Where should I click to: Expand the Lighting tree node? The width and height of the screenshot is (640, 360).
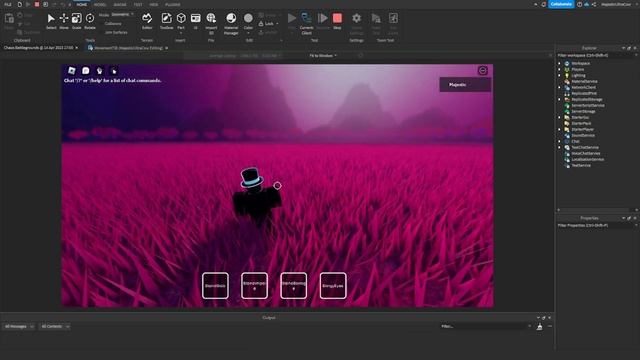(x=559, y=76)
